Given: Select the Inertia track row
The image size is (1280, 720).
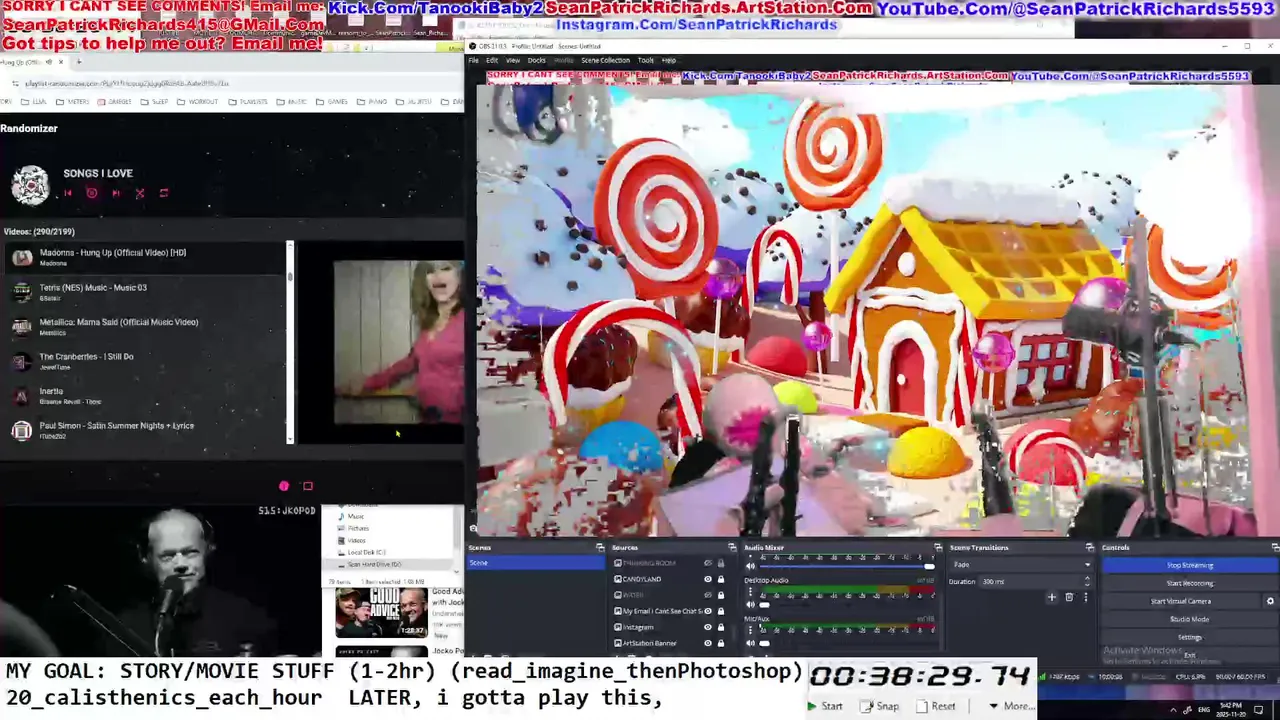Looking at the screenshot, I should [145, 395].
